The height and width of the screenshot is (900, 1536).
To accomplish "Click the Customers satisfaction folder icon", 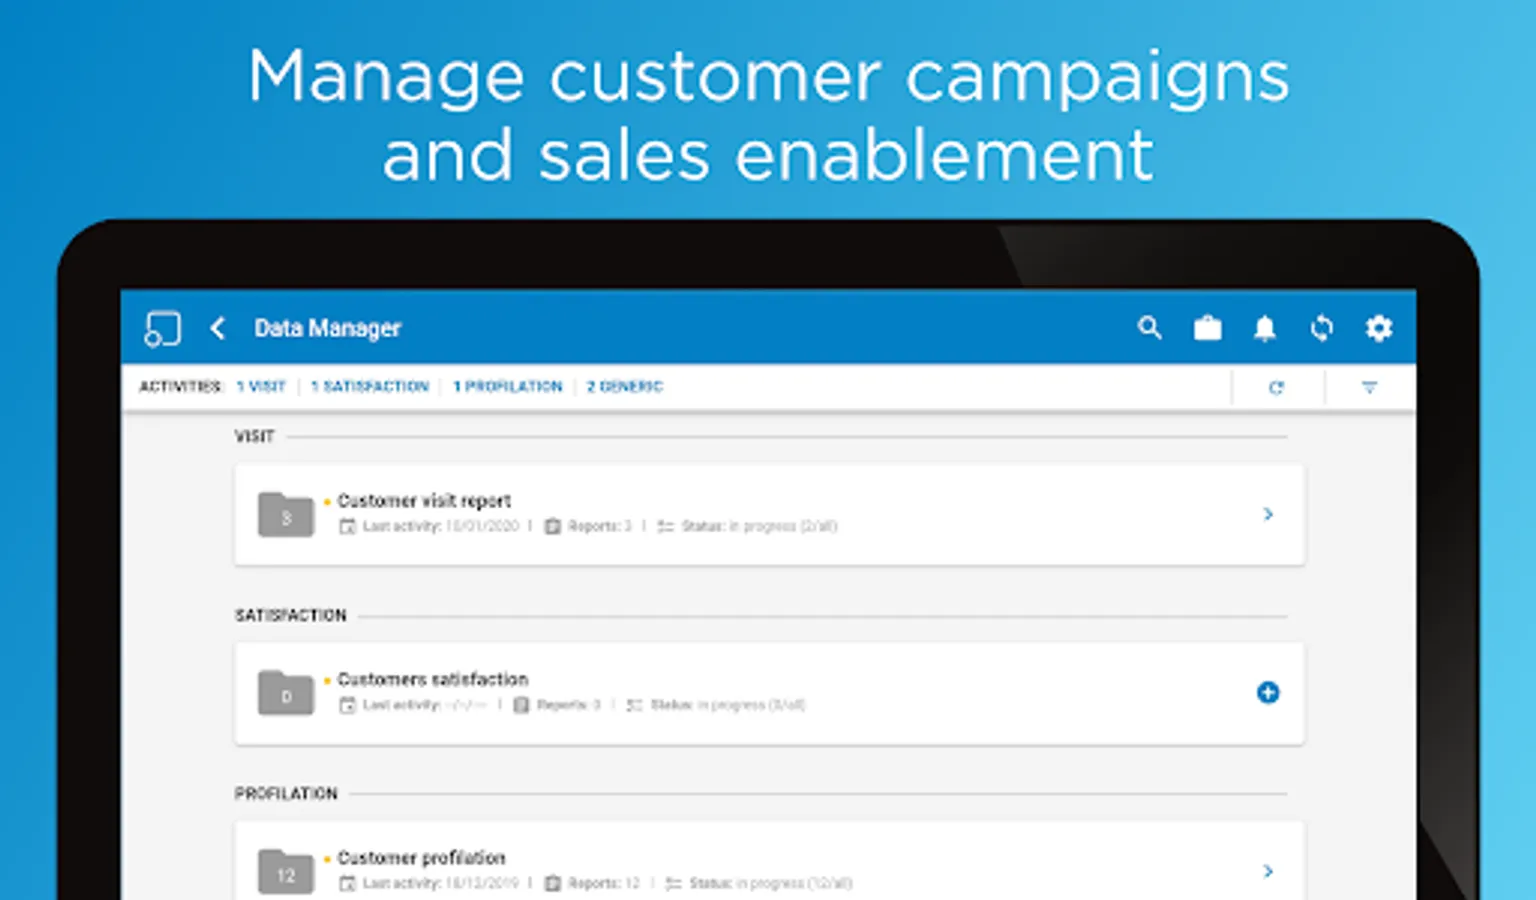I will (286, 693).
